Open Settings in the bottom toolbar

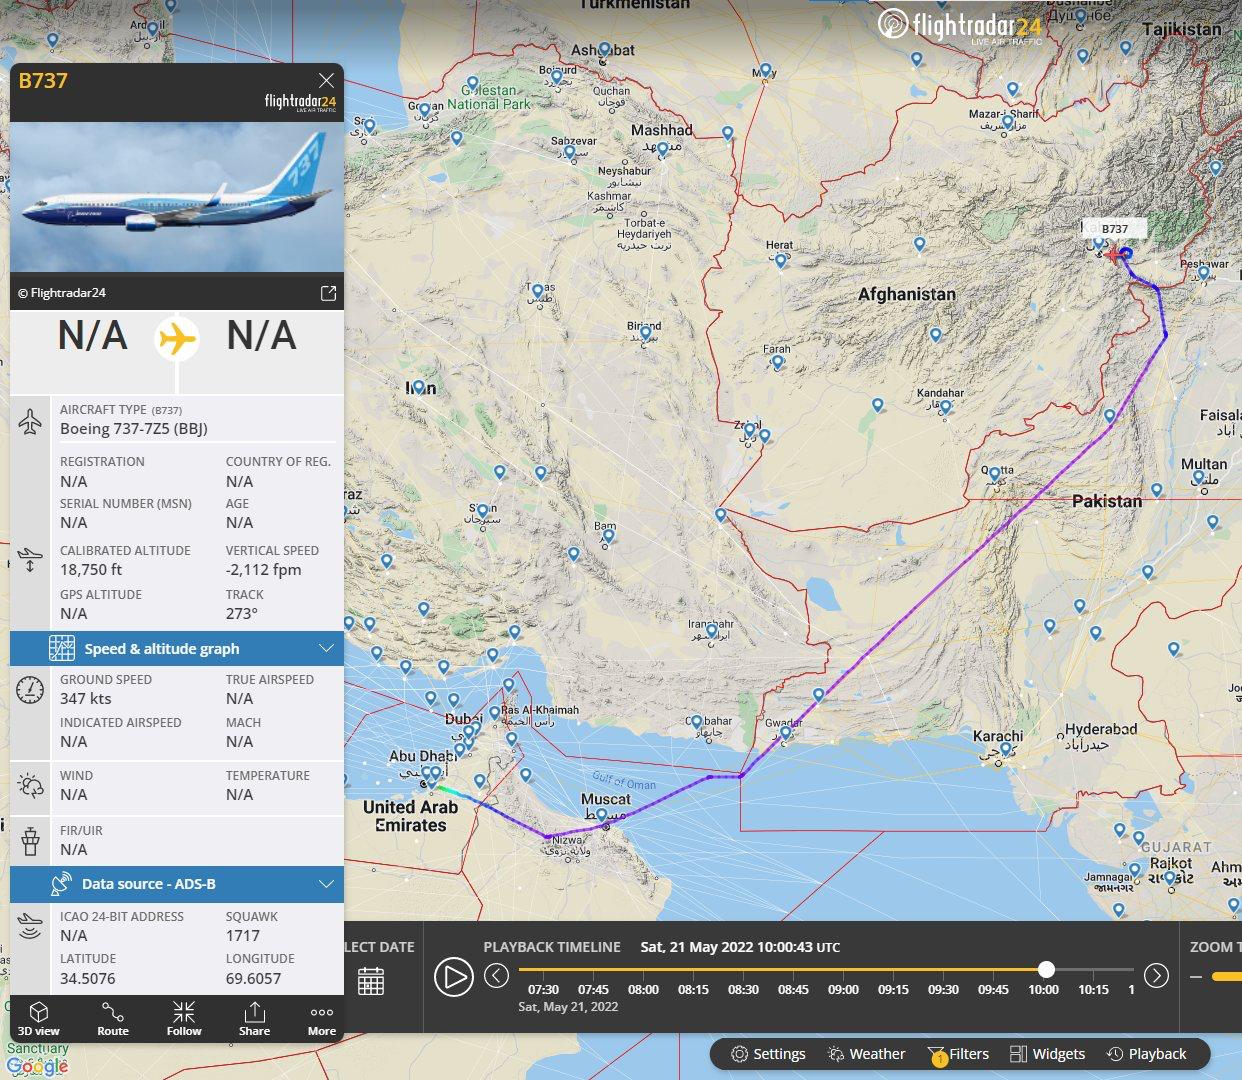point(768,1054)
